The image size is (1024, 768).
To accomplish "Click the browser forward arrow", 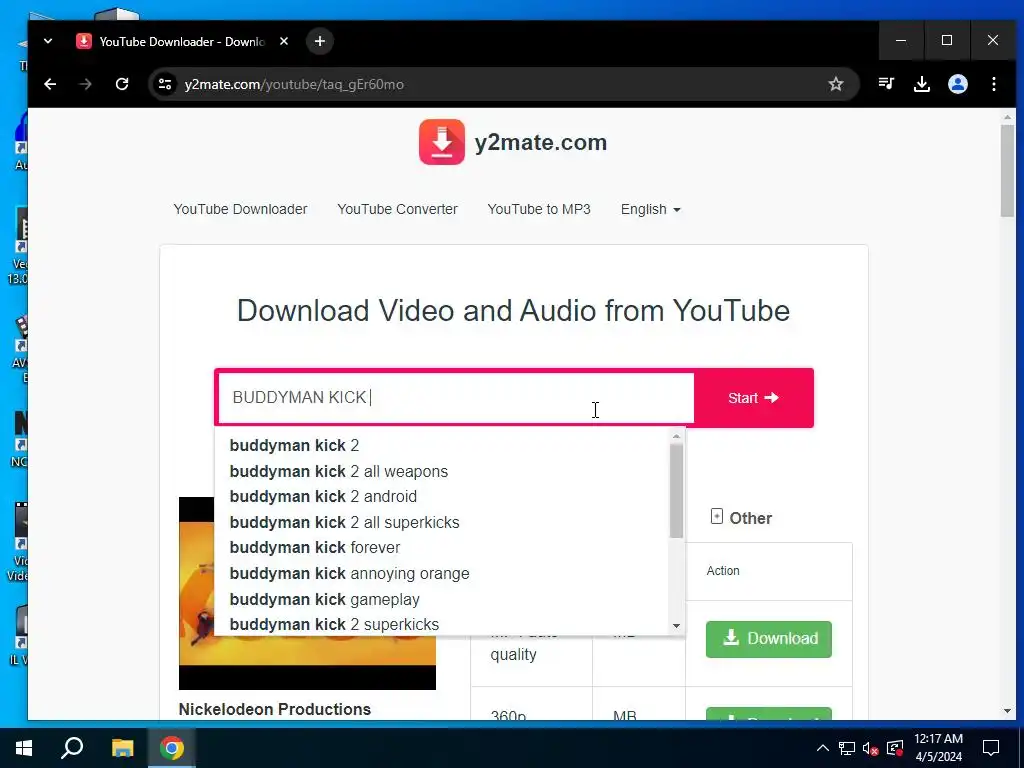I will (86, 84).
